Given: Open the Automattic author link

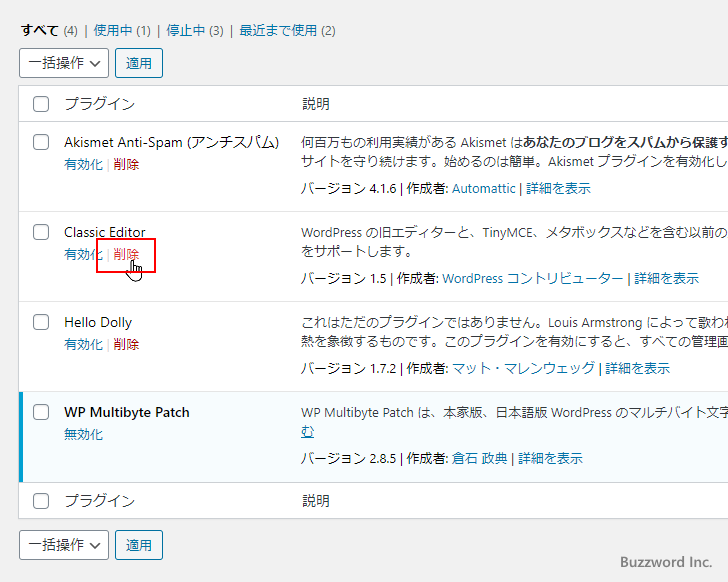Looking at the screenshot, I should (484, 188).
